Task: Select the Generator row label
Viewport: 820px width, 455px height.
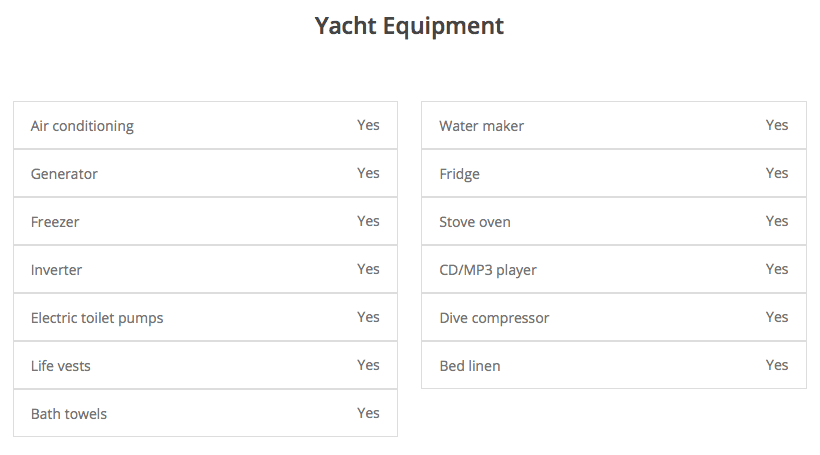Action: coord(64,174)
